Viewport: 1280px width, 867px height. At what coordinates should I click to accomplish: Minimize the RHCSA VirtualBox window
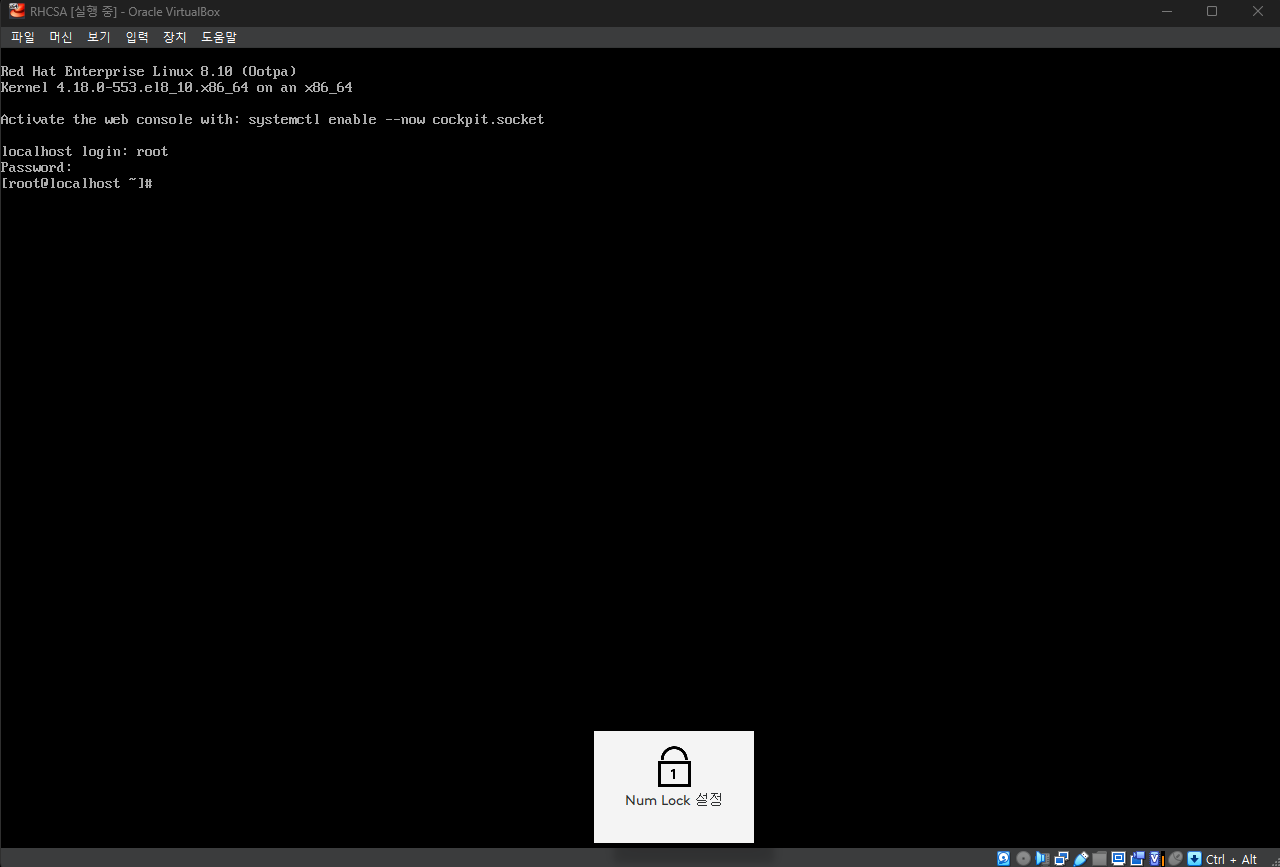click(x=1167, y=11)
